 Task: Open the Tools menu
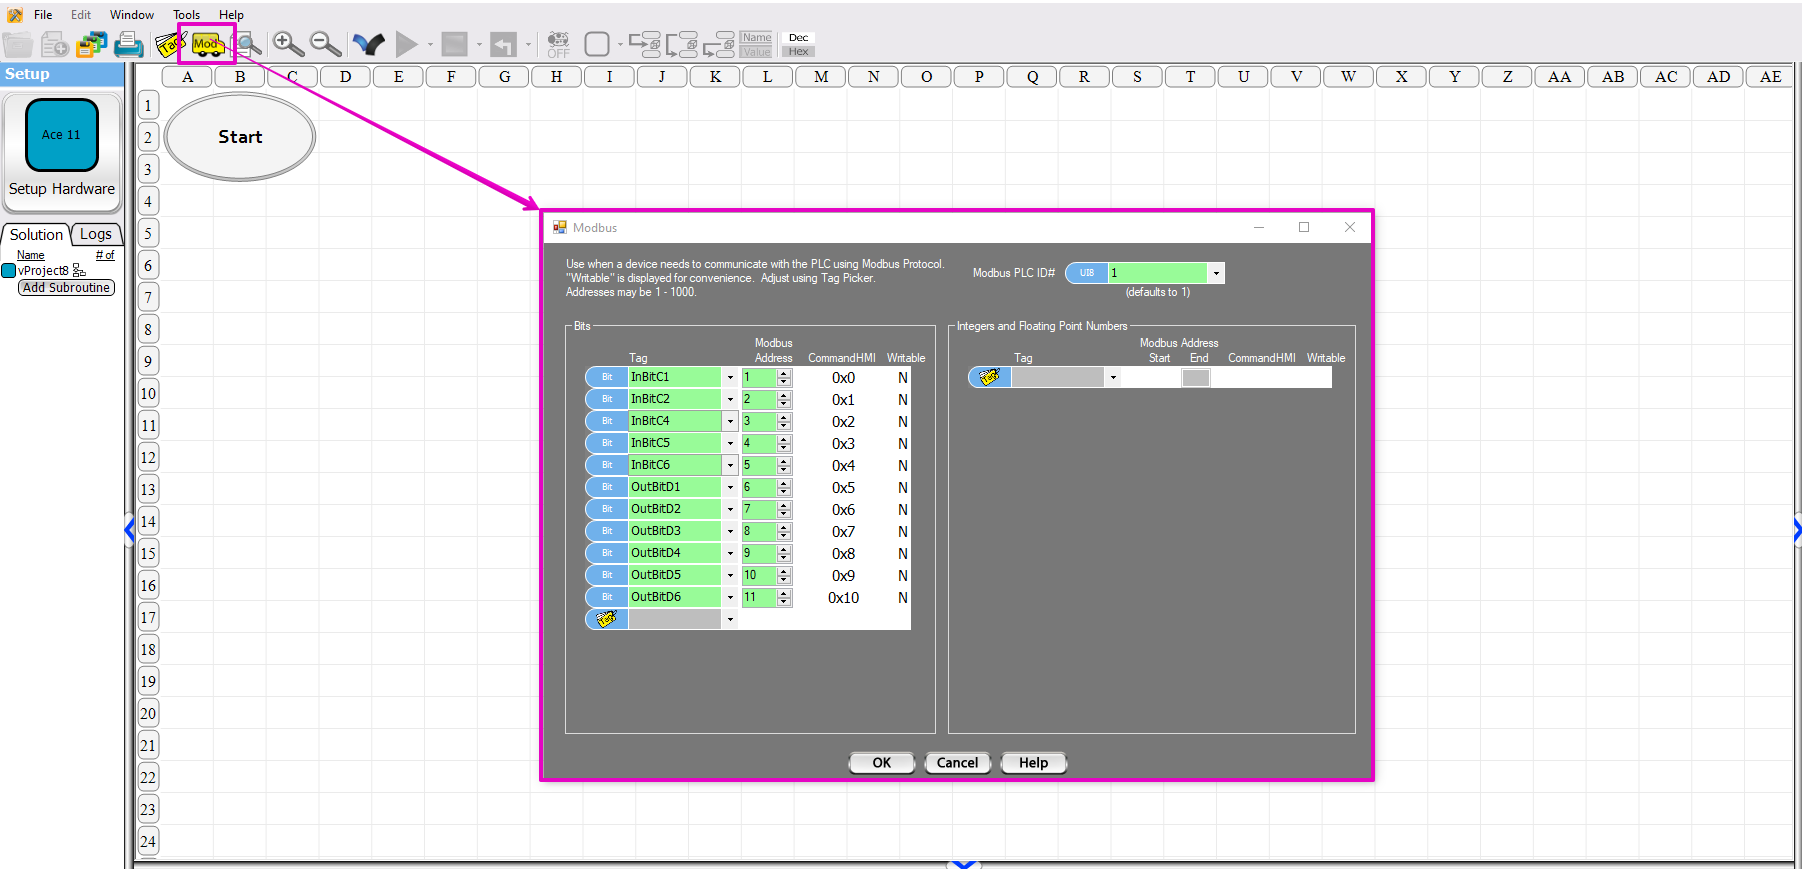click(x=186, y=15)
